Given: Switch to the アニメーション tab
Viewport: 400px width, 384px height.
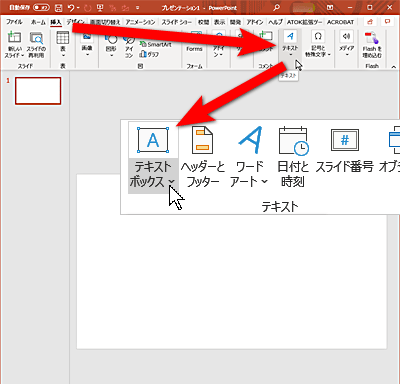Looking at the screenshot, I should pyautogui.click(x=140, y=22).
